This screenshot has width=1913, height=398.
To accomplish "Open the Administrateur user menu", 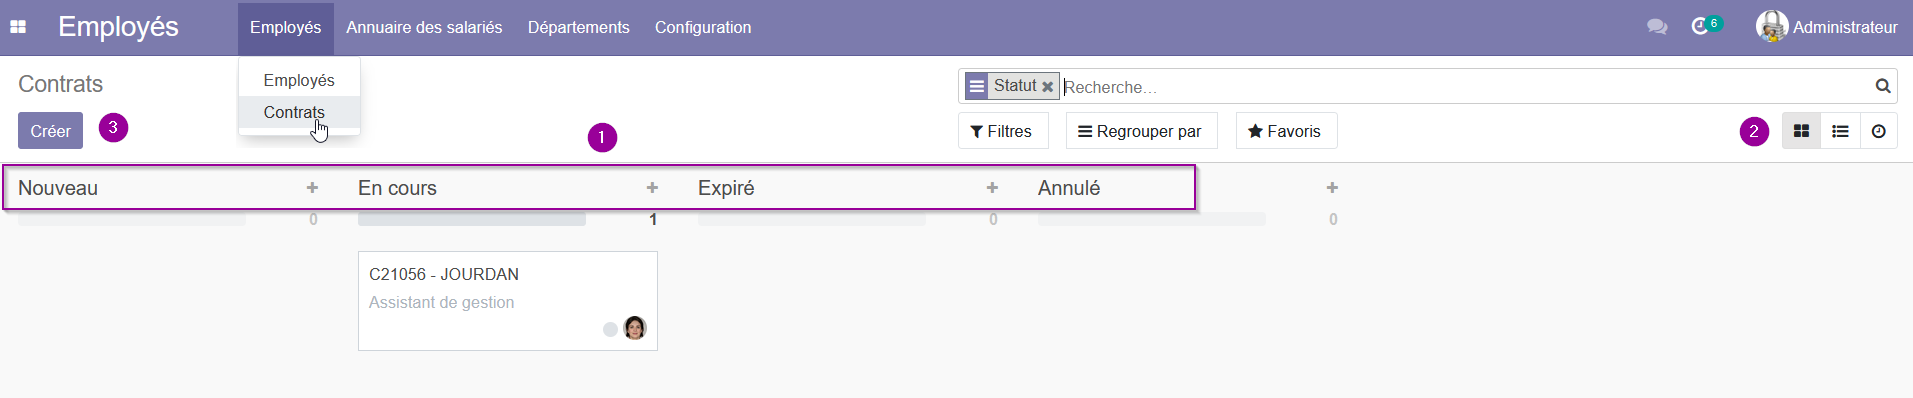I will click(x=1827, y=27).
